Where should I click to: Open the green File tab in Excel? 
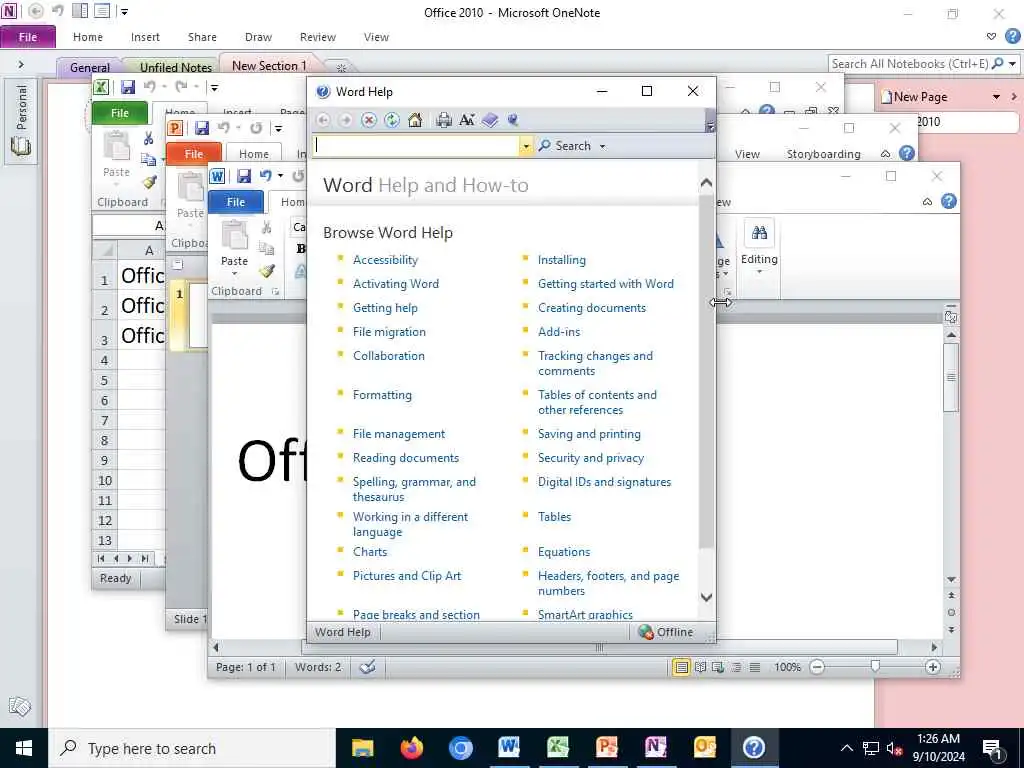coord(120,113)
